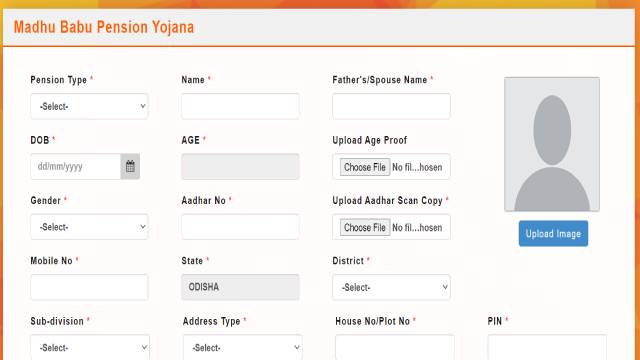Click the Aadhar No input field
Image resolution: width=640 pixels, height=360 pixels.
[x=240, y=227]
